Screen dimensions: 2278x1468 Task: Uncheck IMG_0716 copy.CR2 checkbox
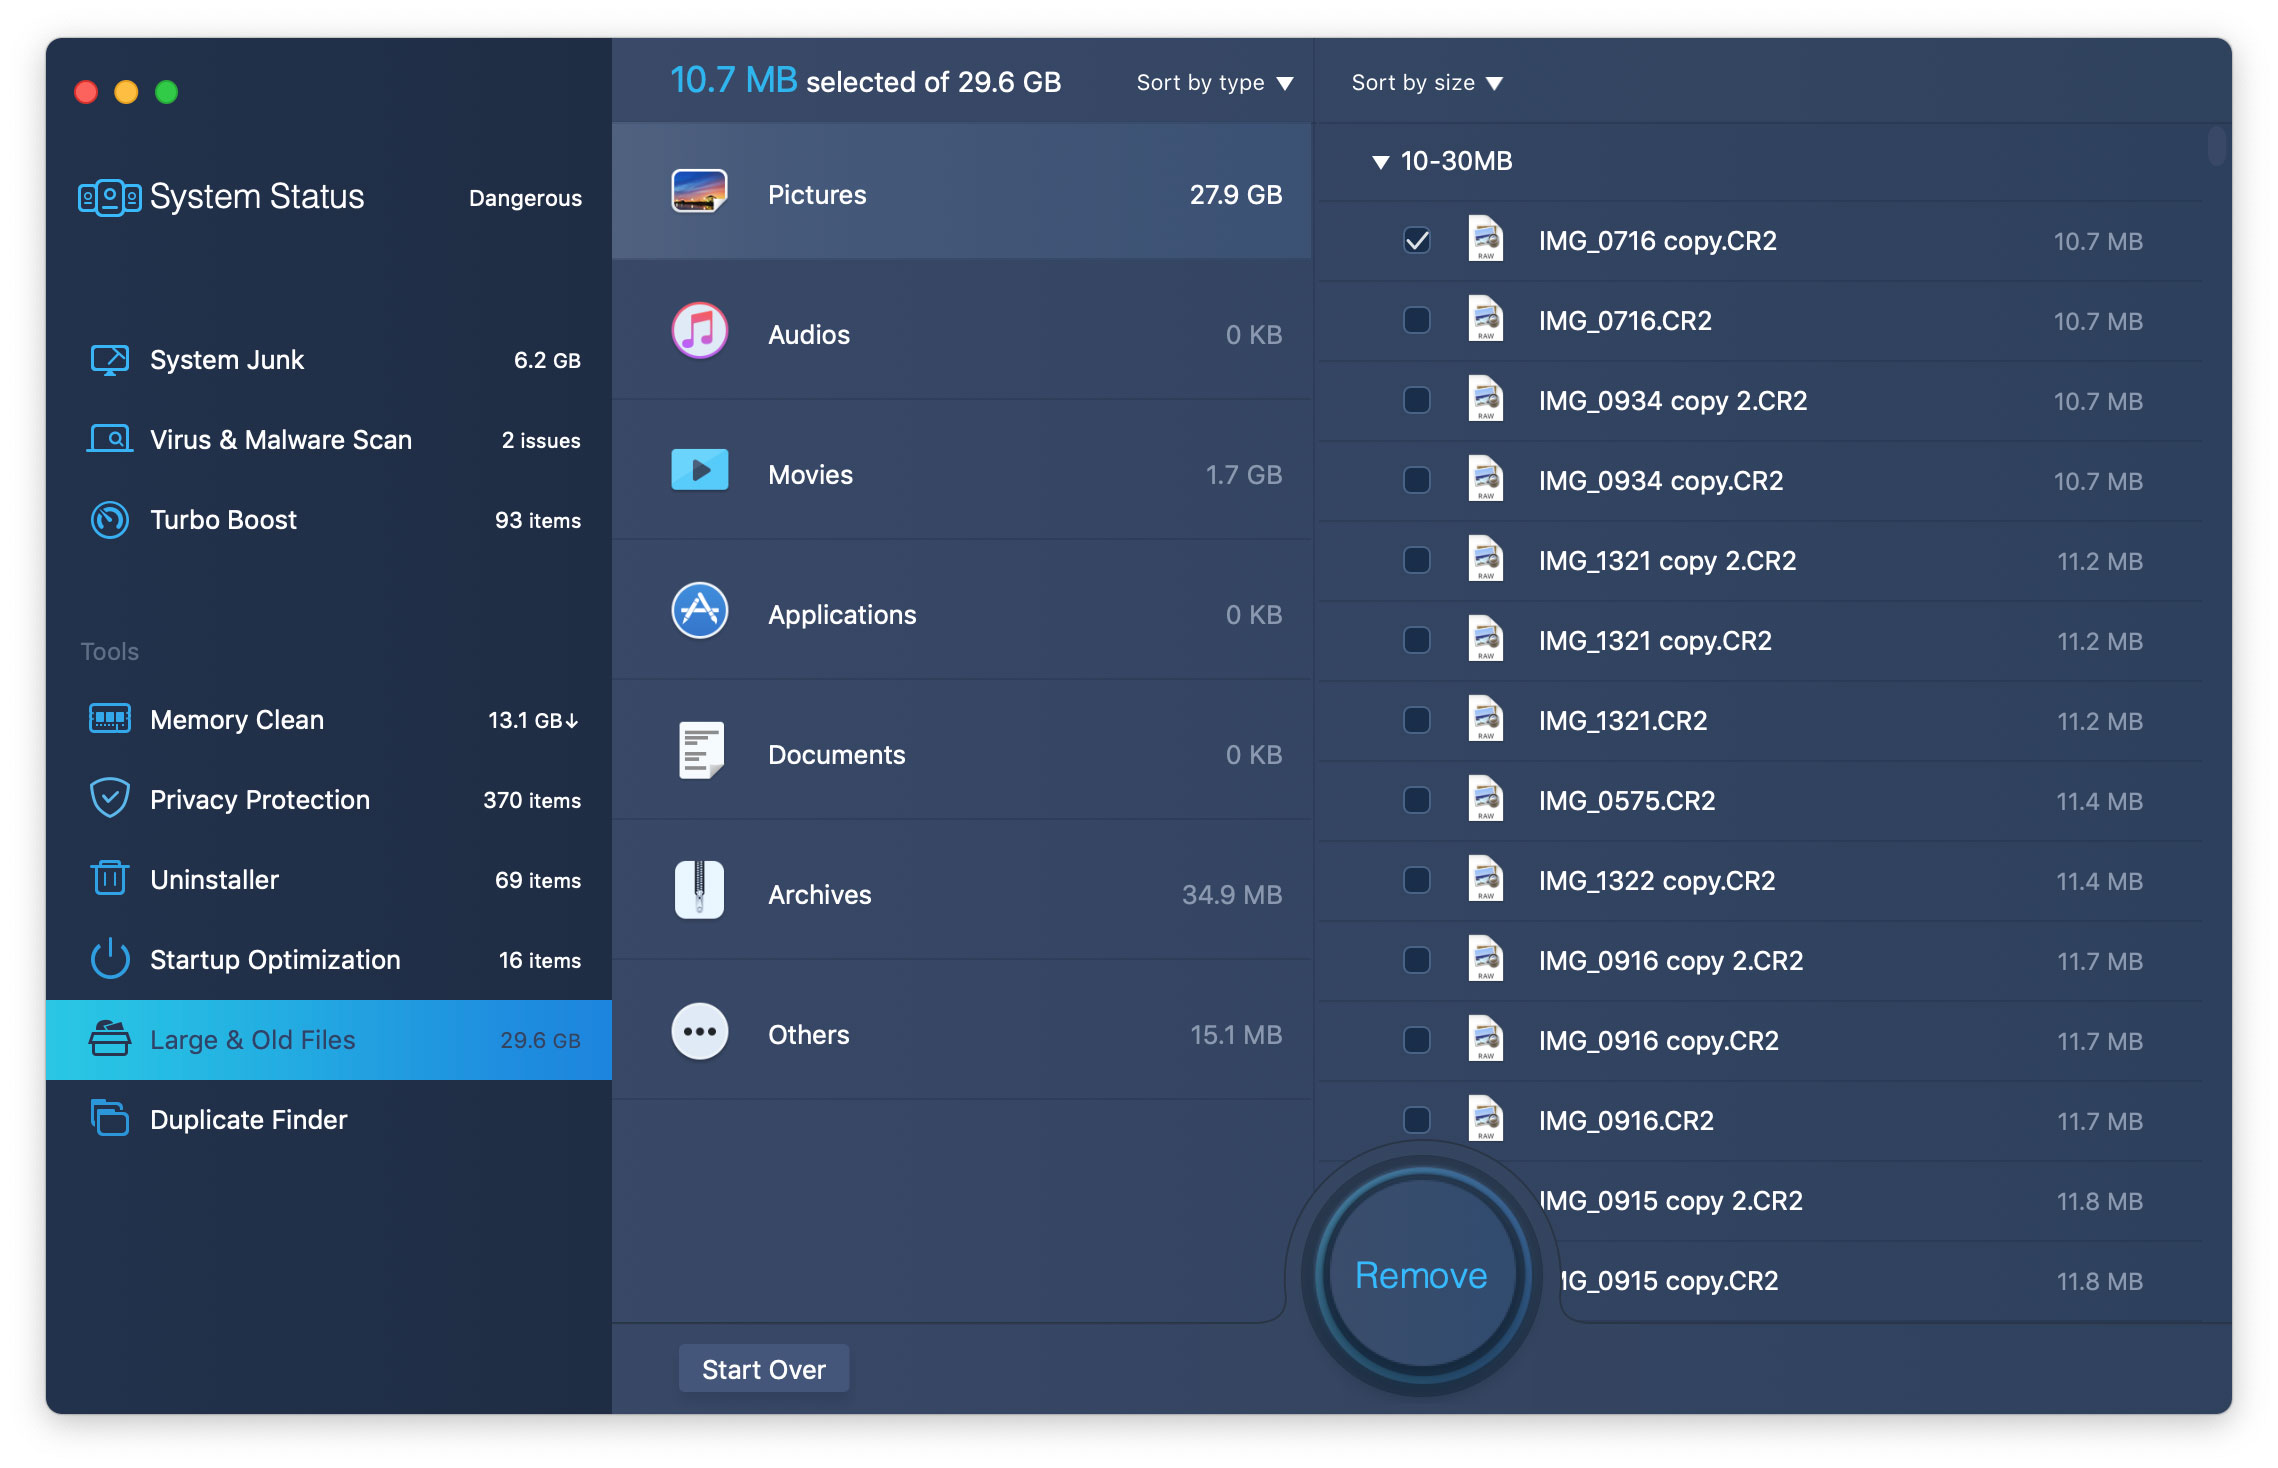click(x=1417, y=240)
